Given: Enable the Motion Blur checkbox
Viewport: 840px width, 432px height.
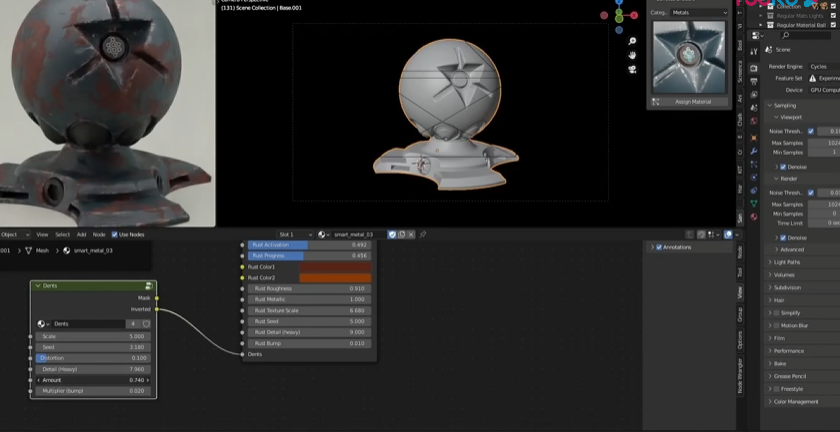Looking at the screenshot, I should click(x=777, y=325).
